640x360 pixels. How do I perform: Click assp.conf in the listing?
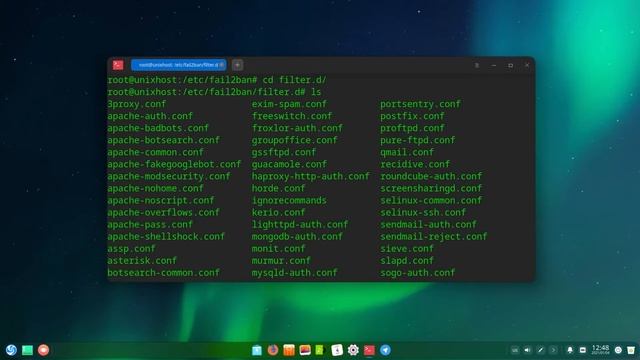point(131,249)
